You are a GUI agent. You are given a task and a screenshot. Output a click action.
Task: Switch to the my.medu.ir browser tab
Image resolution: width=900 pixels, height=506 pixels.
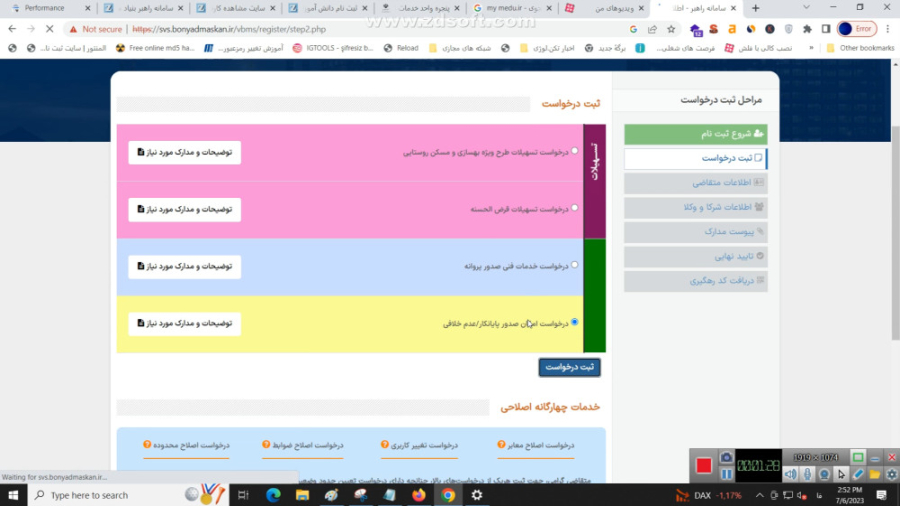point(512,8)
